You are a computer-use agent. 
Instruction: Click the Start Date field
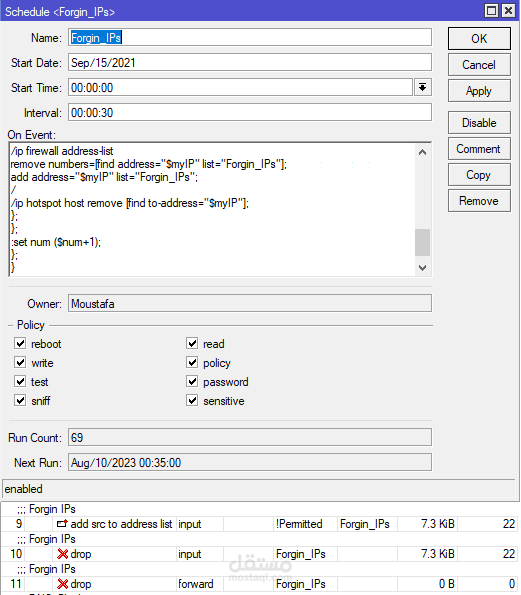[x=250, y=63]
